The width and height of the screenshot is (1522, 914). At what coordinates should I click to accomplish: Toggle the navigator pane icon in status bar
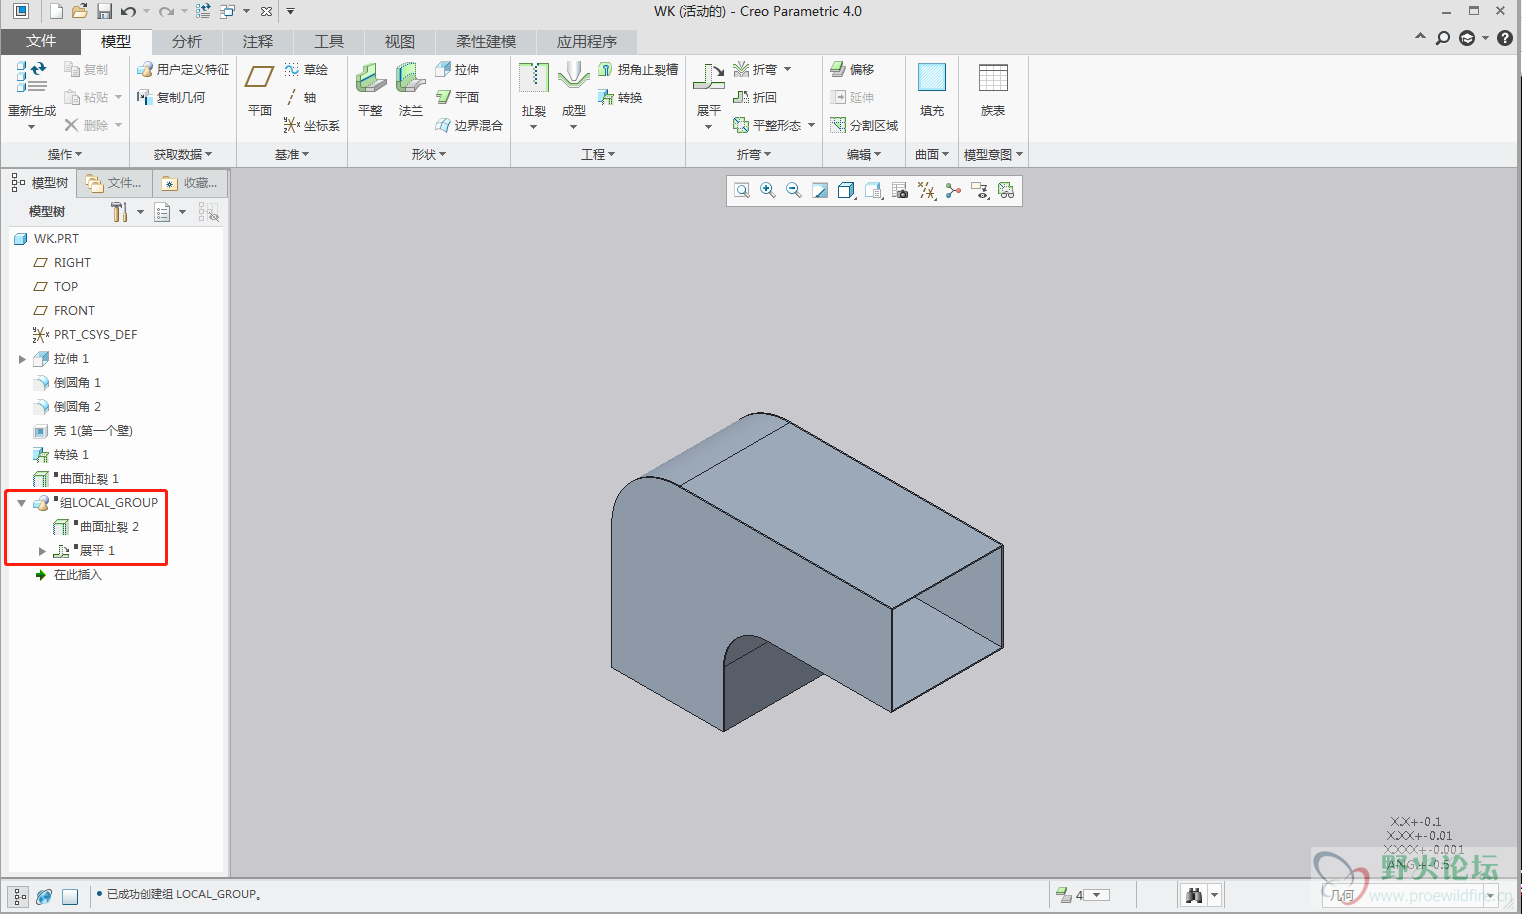[19, 897]
